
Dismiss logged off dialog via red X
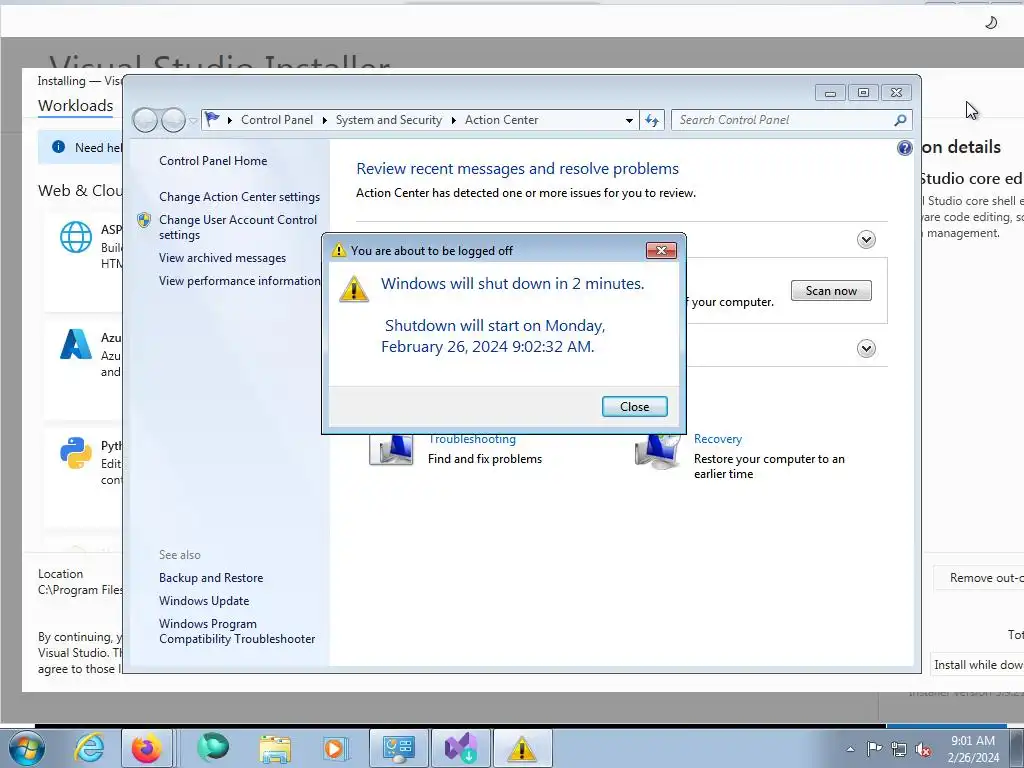point(661,250)
